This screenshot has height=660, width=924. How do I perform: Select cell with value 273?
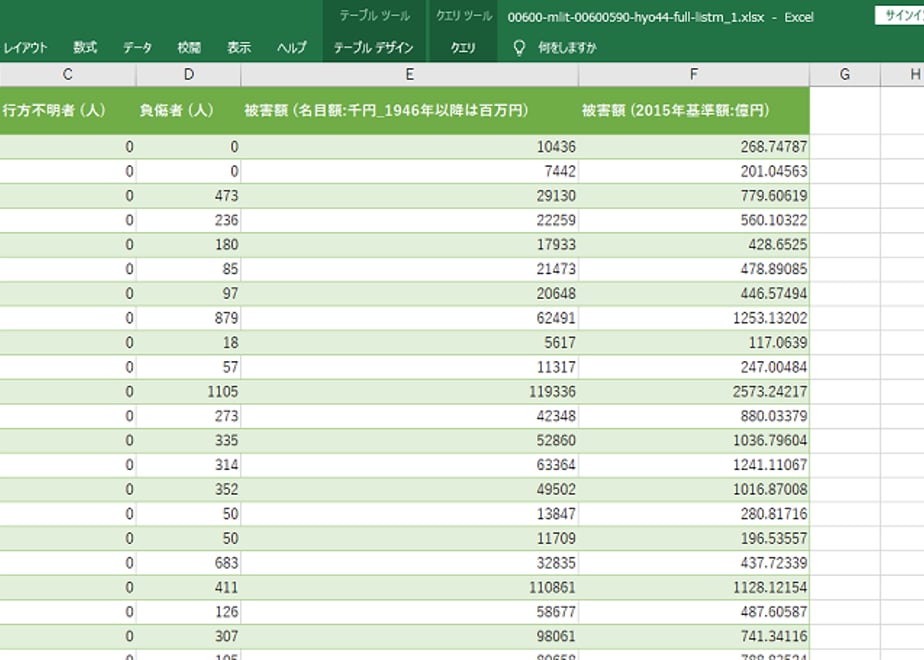[189, 416]
